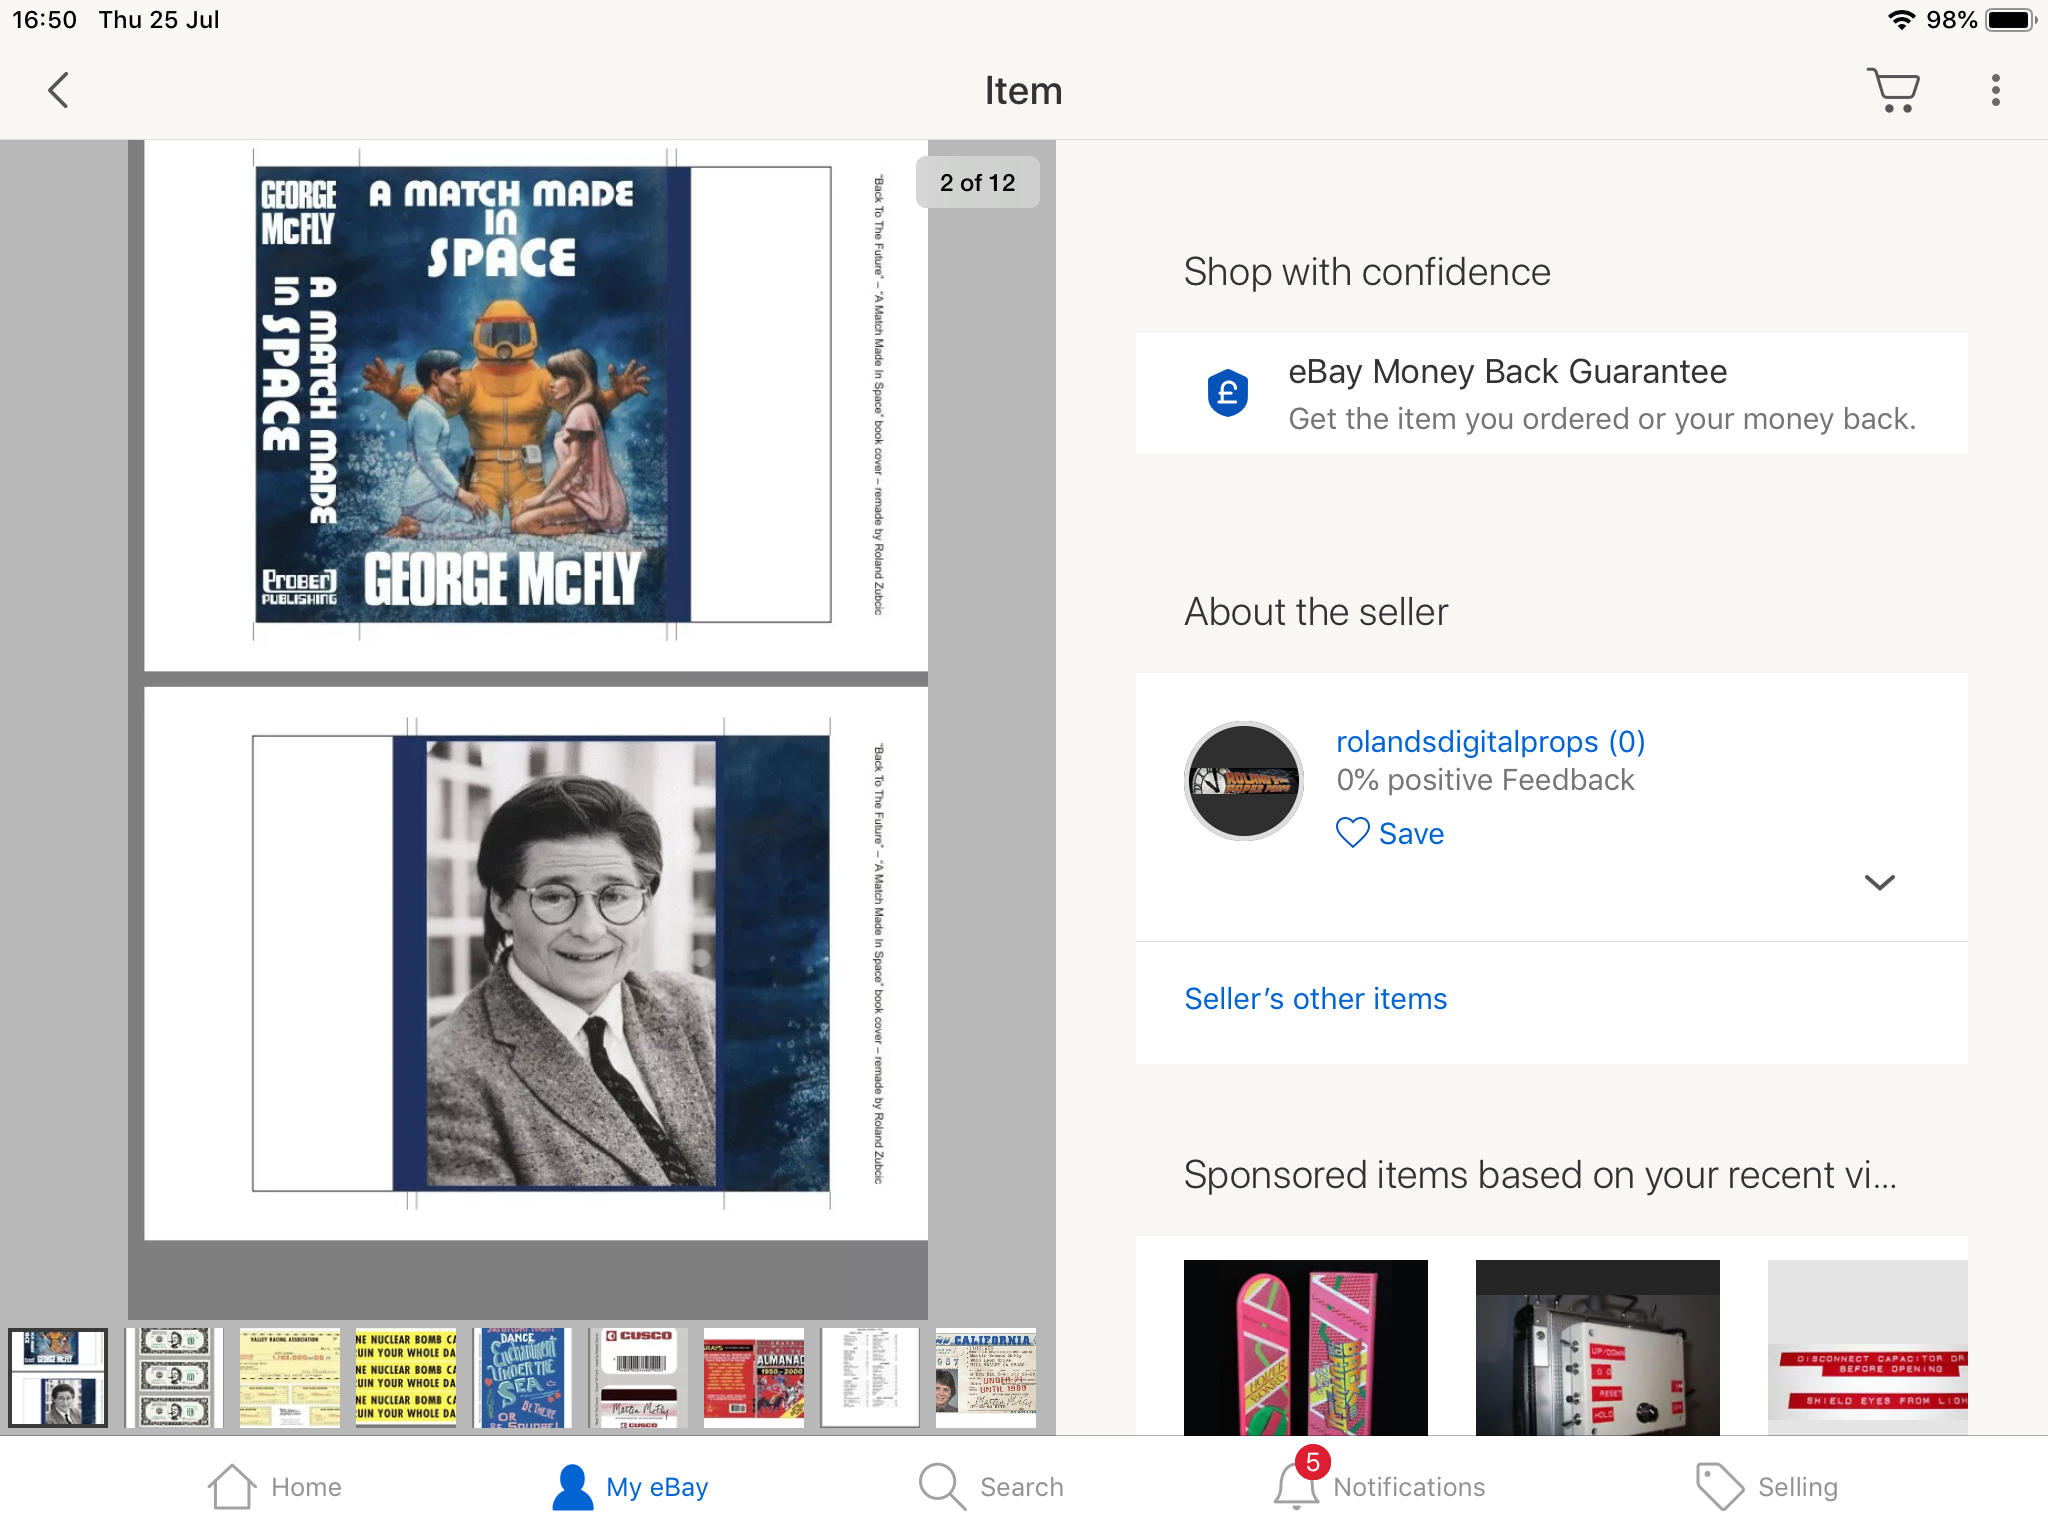Open the sponsored Disconnect Capacitor label item
This screenshot has width=2048, height=1536.
[1867, 1347]
